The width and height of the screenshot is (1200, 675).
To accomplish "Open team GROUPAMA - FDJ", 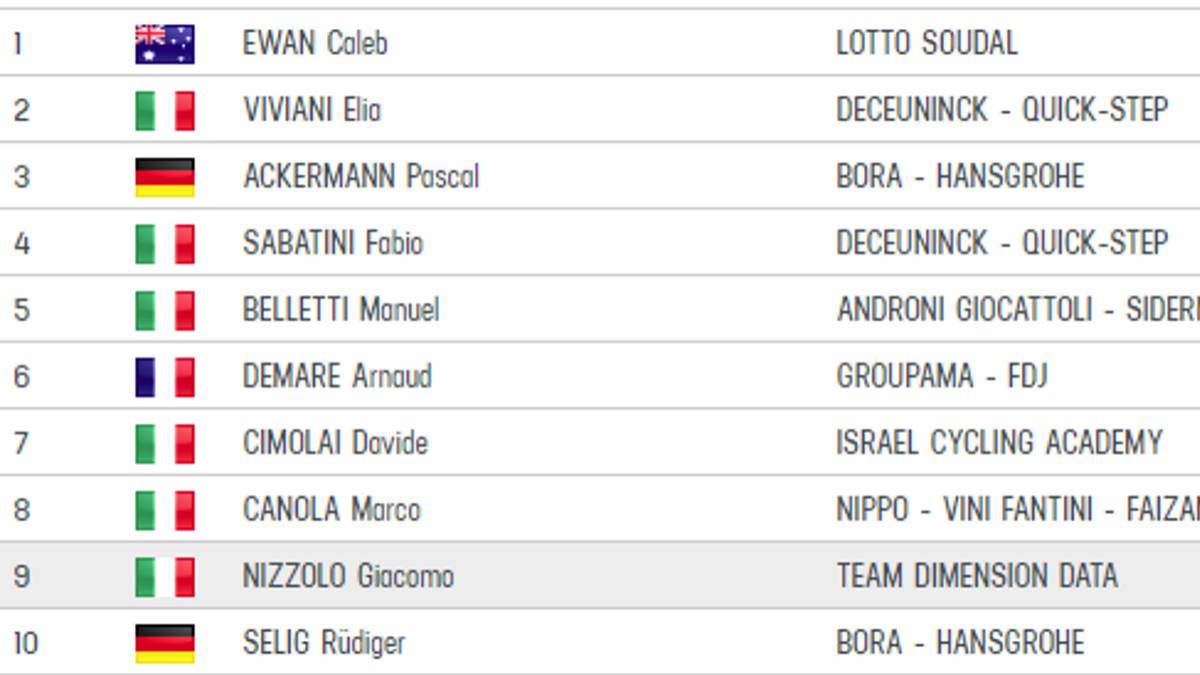I will pos(942,377).
